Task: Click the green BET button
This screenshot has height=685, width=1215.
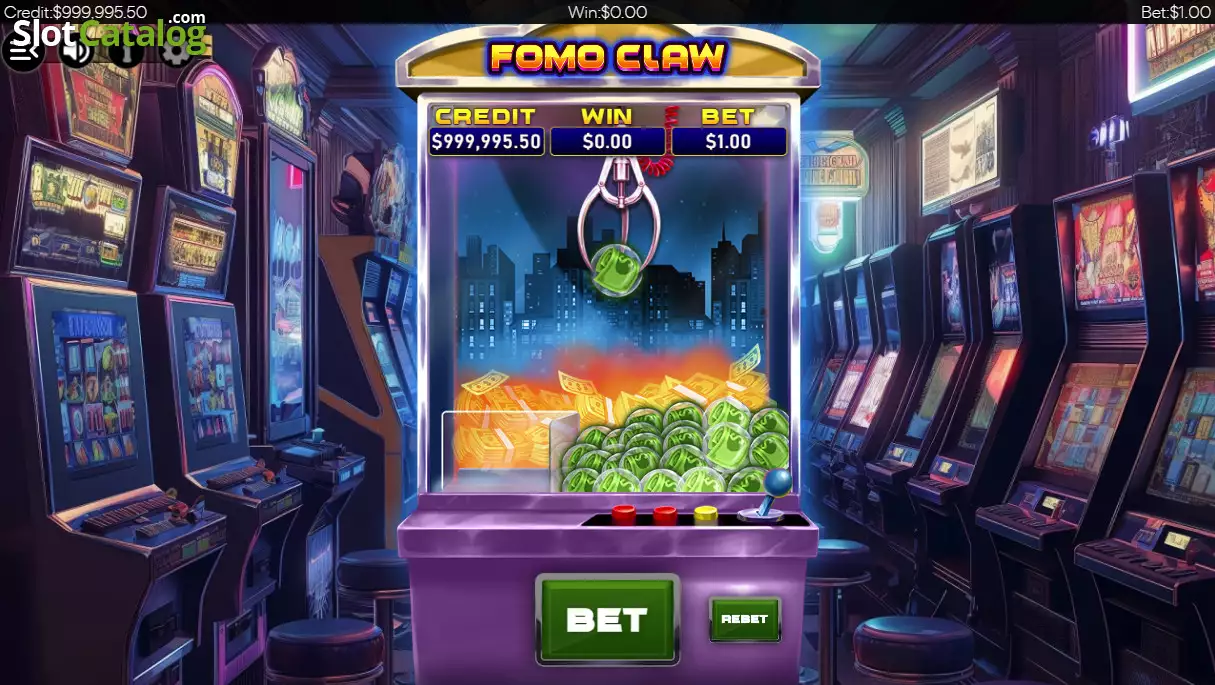Action: click(607, 619)
